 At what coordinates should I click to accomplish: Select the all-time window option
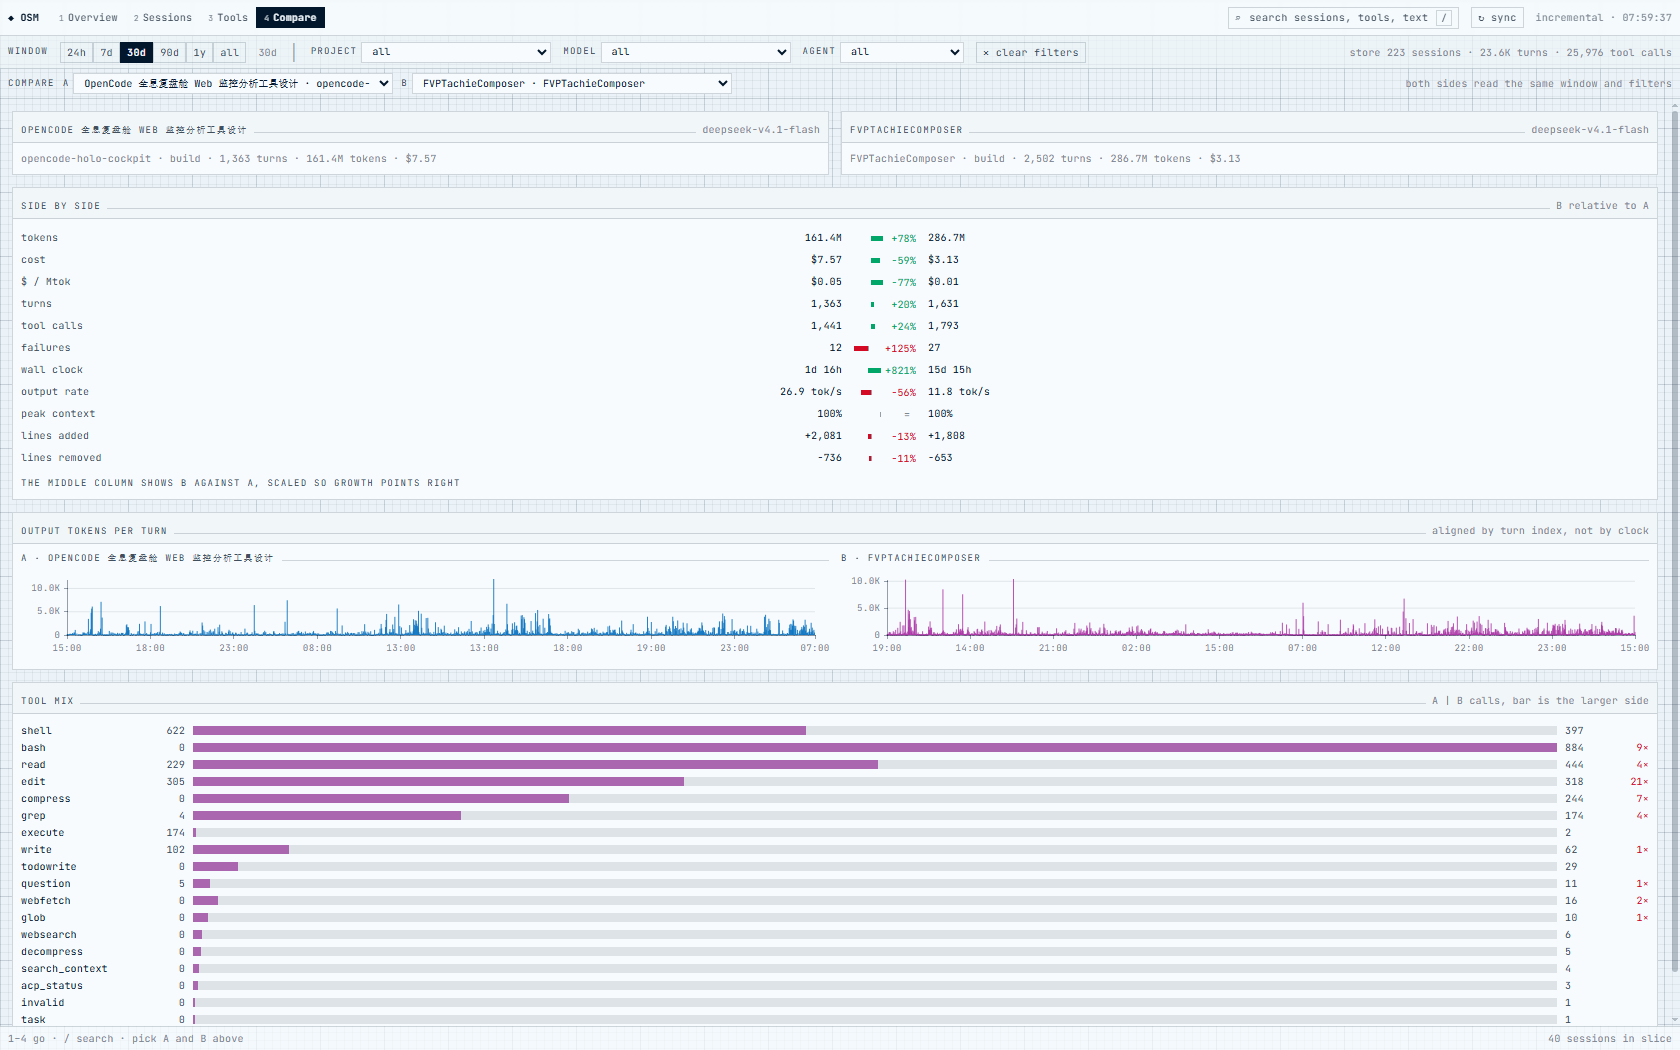229,52
